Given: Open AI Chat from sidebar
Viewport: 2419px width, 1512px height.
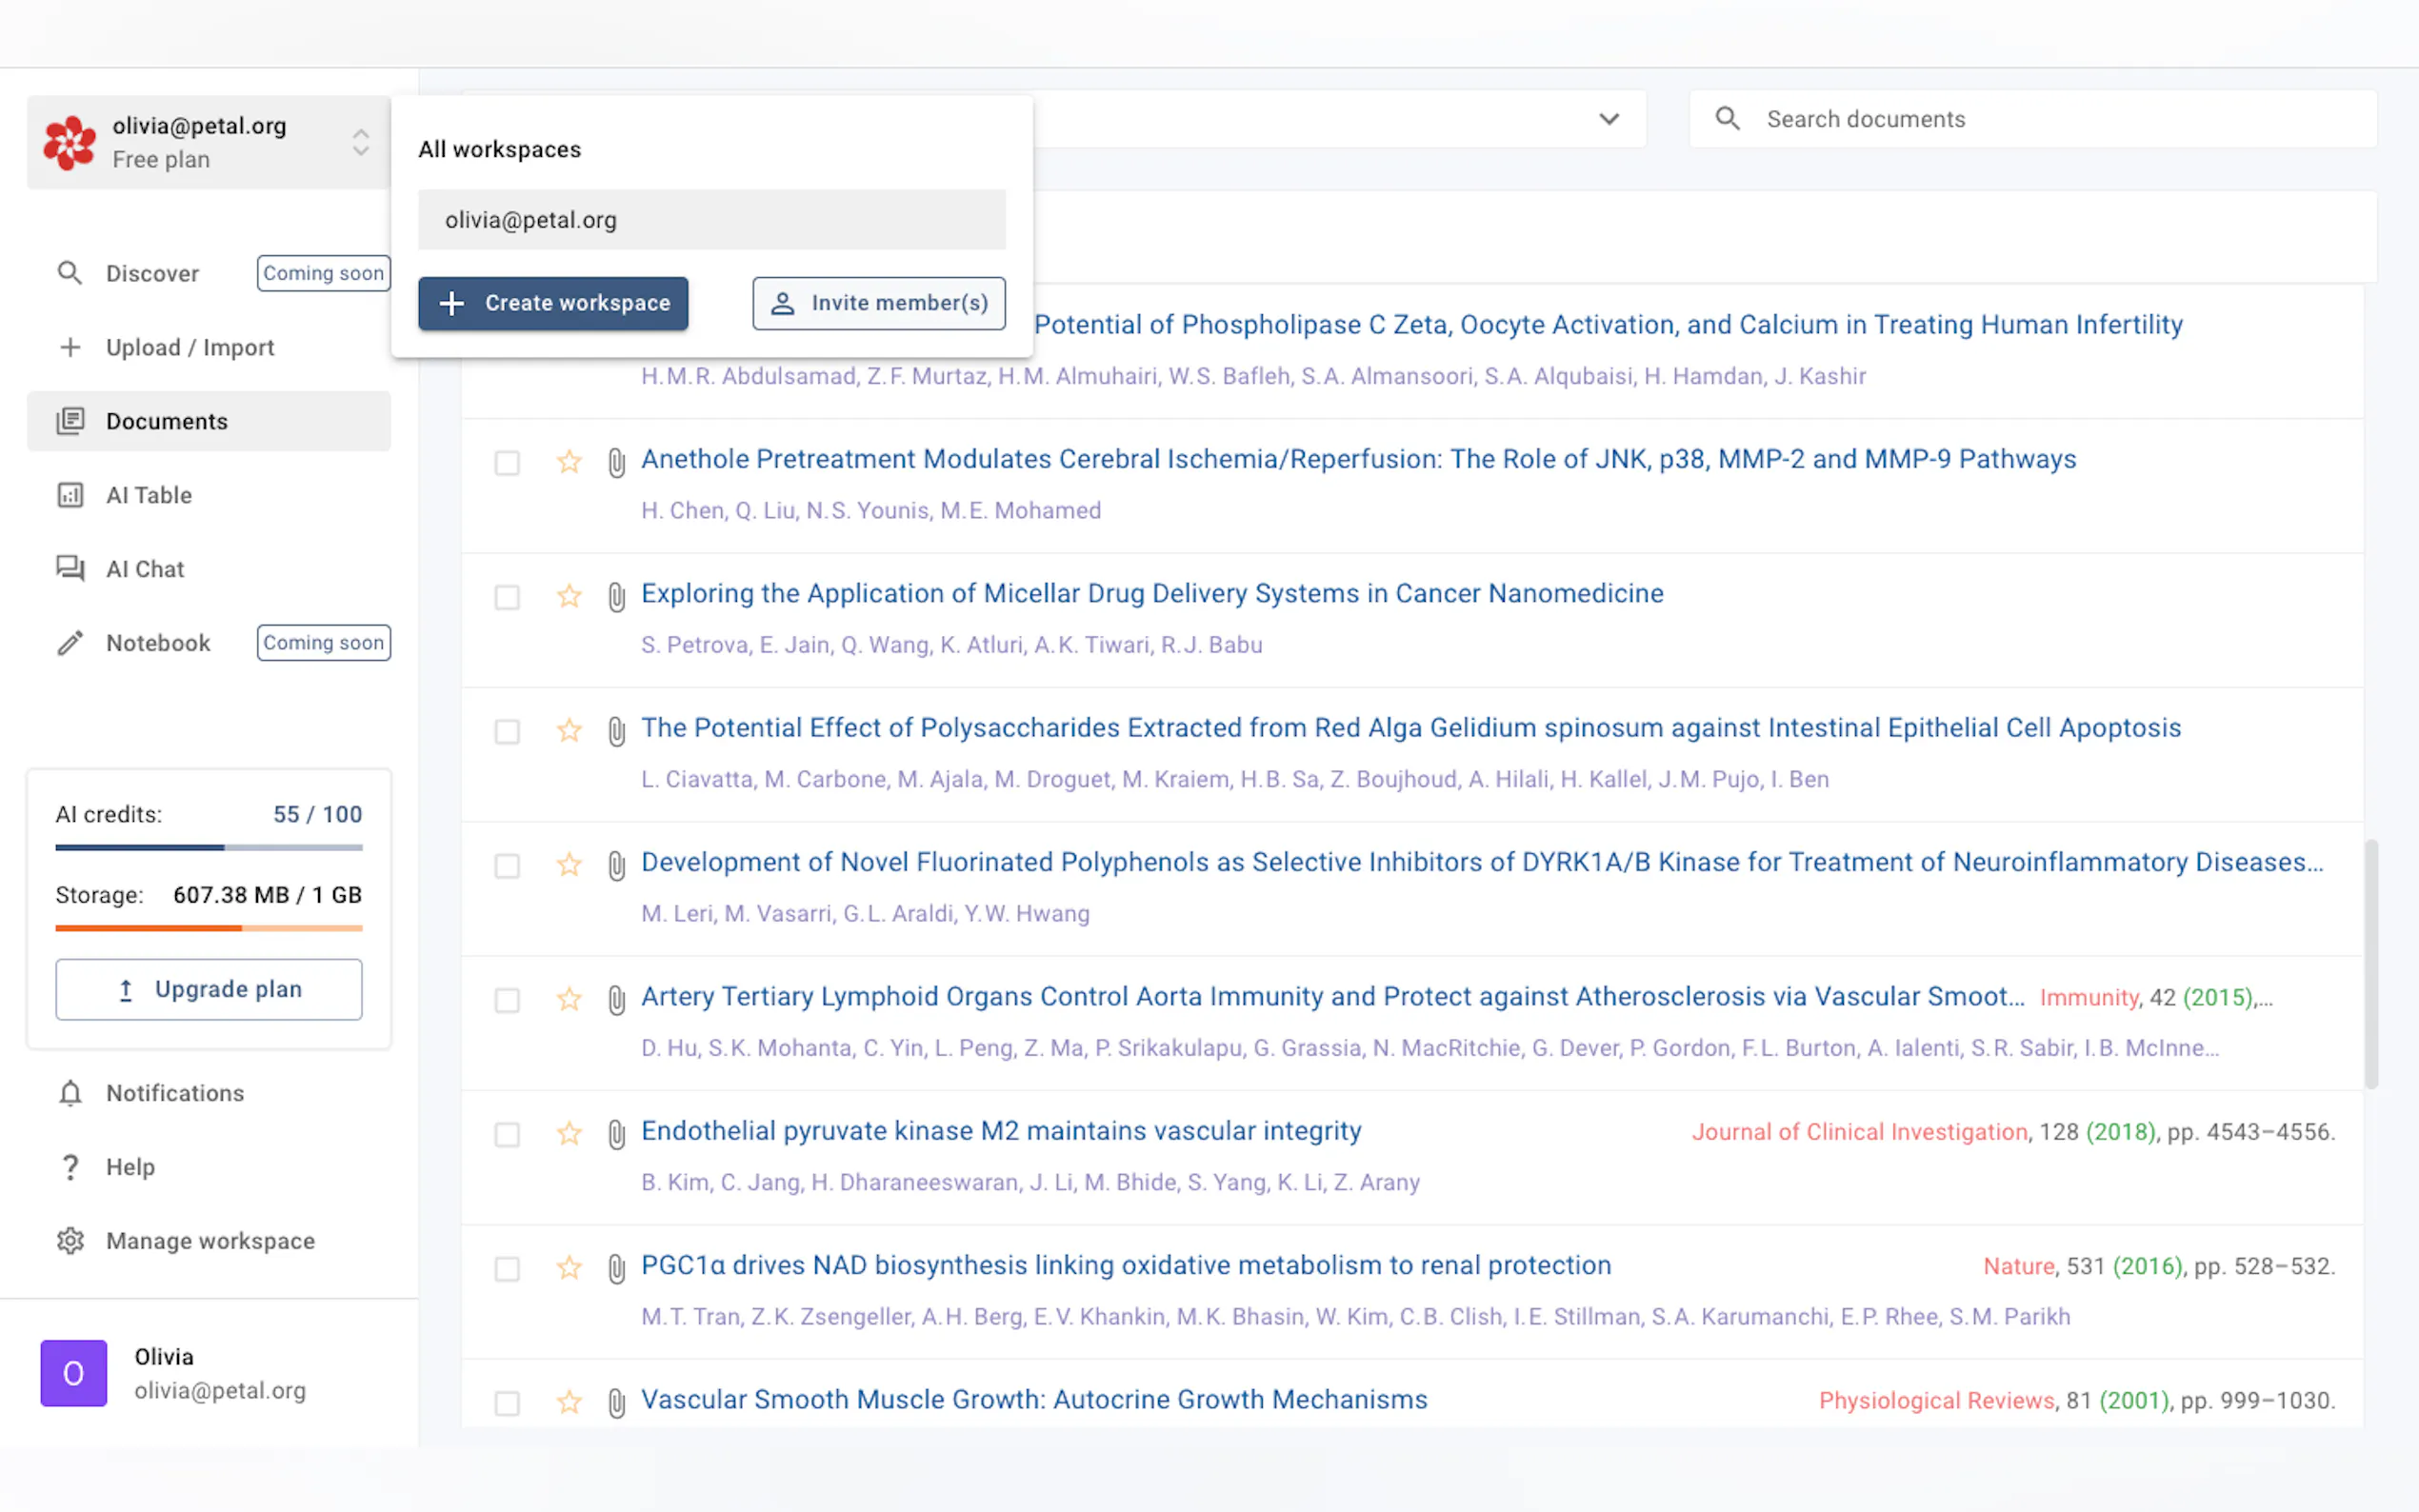Looking at the screenshot, I should (145, 569).
